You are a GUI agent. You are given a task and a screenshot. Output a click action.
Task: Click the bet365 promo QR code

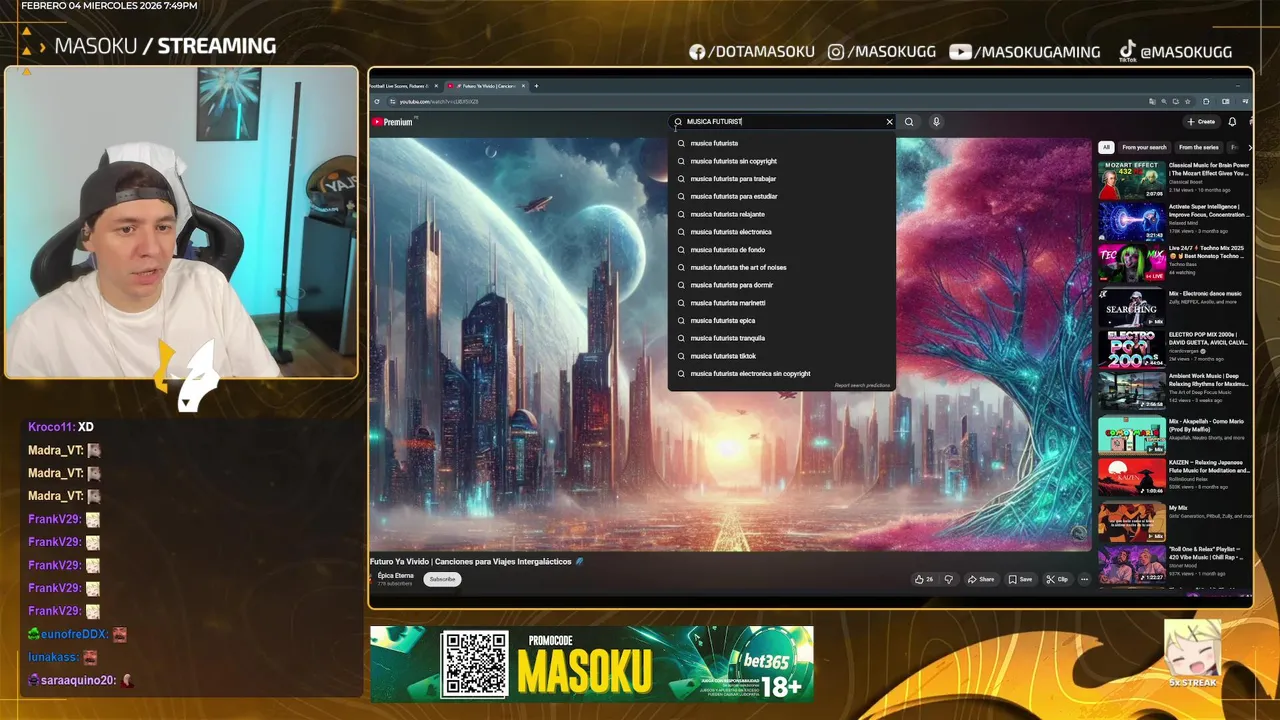476,664
